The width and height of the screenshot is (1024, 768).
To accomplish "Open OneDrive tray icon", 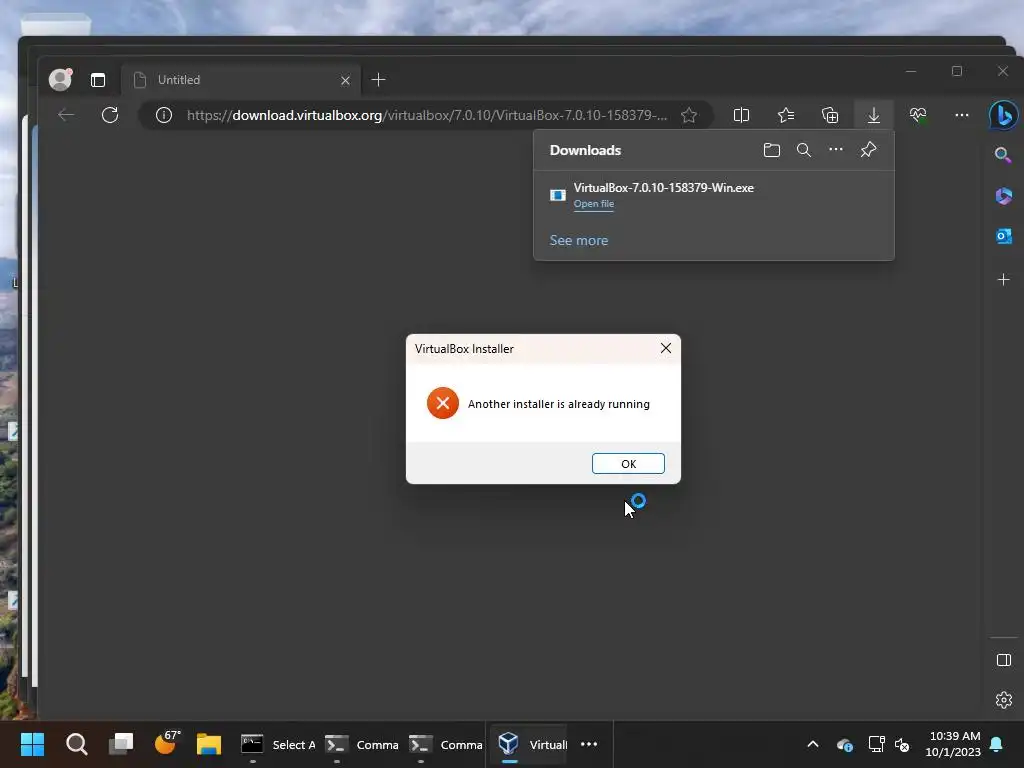I will 844,744.
